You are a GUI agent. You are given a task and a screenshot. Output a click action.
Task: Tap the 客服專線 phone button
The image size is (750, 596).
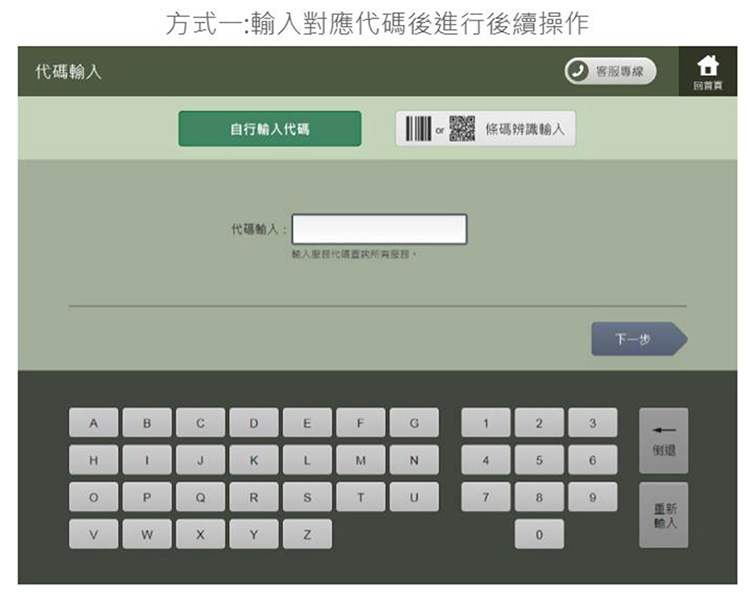pyautogui.click(x=610, y=72)
